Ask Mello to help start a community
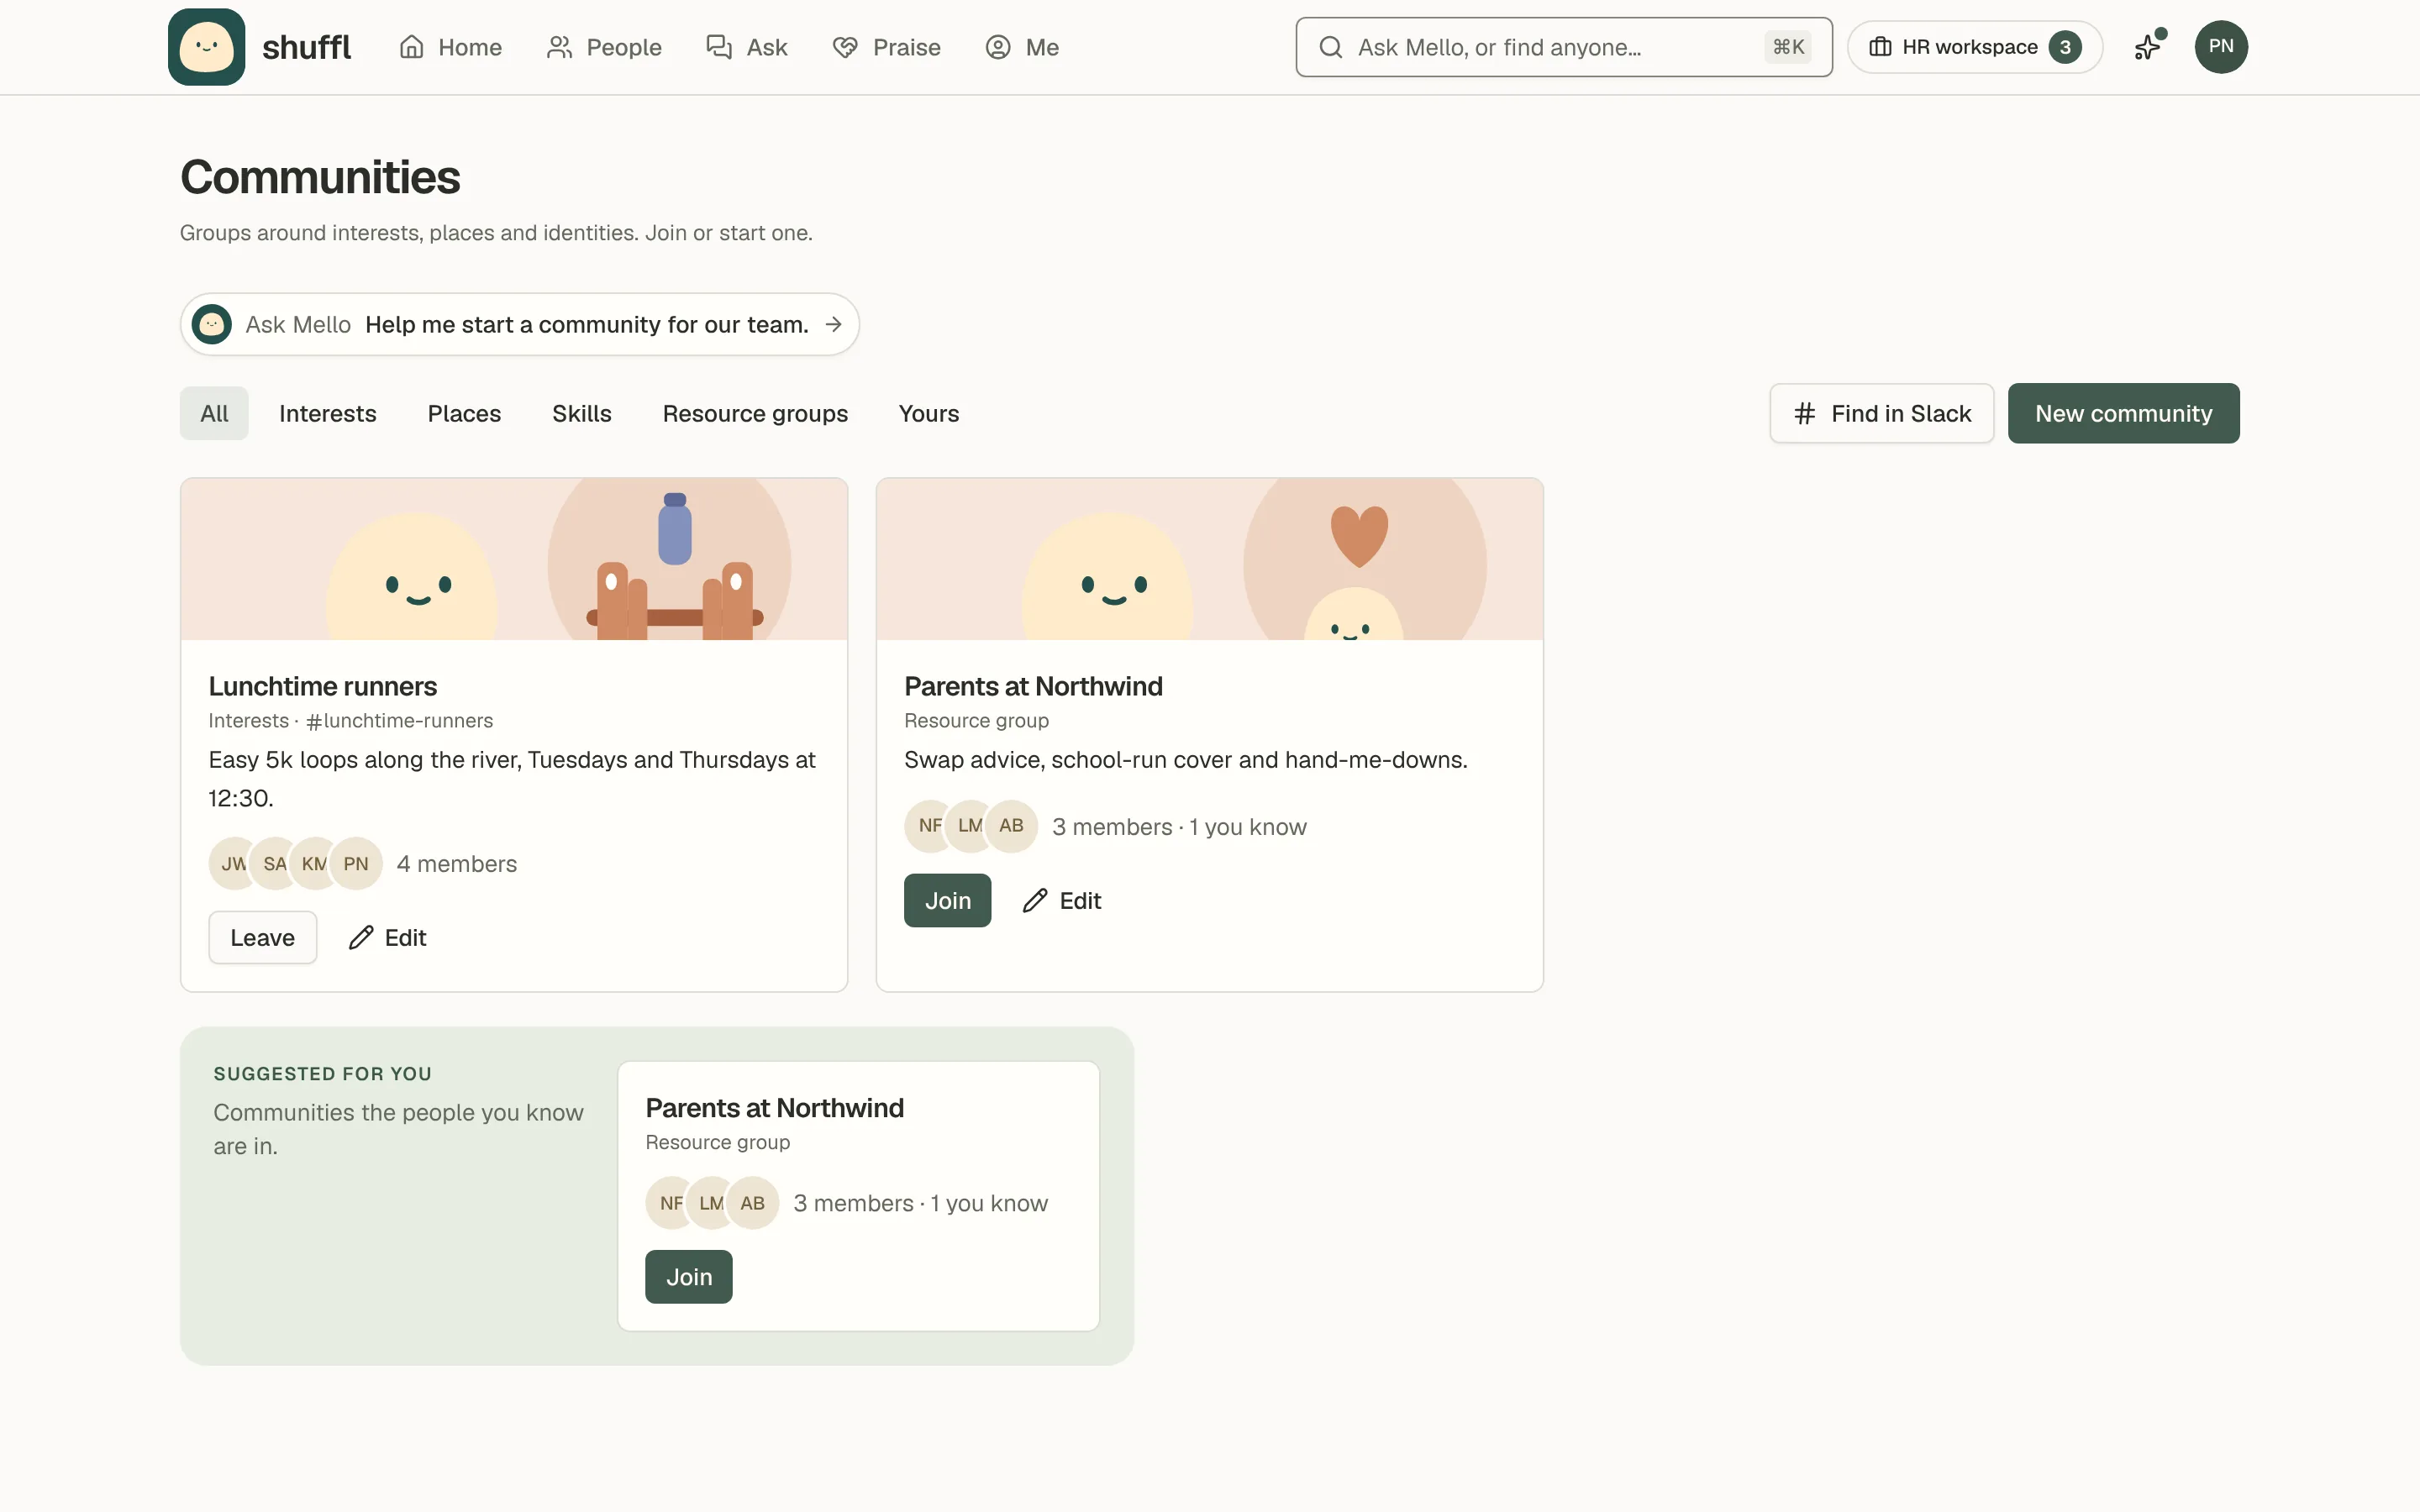The width and height of the screenshot is (2420, 1512). [x=520, y=324]
